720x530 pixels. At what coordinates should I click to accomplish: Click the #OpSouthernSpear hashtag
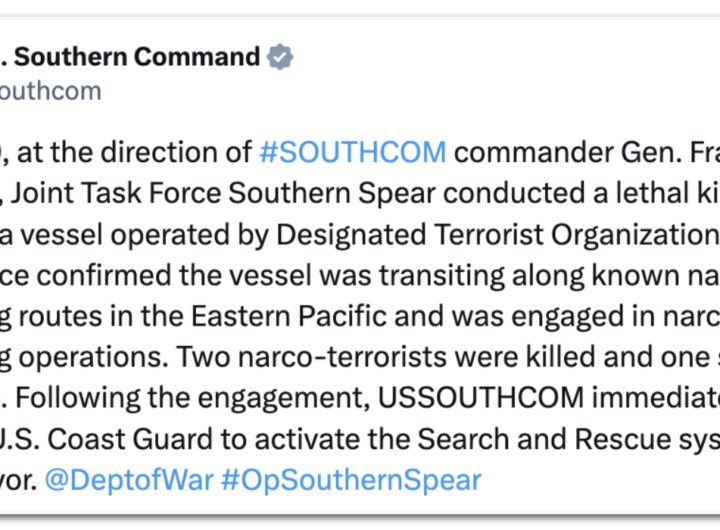click(351, 479)
